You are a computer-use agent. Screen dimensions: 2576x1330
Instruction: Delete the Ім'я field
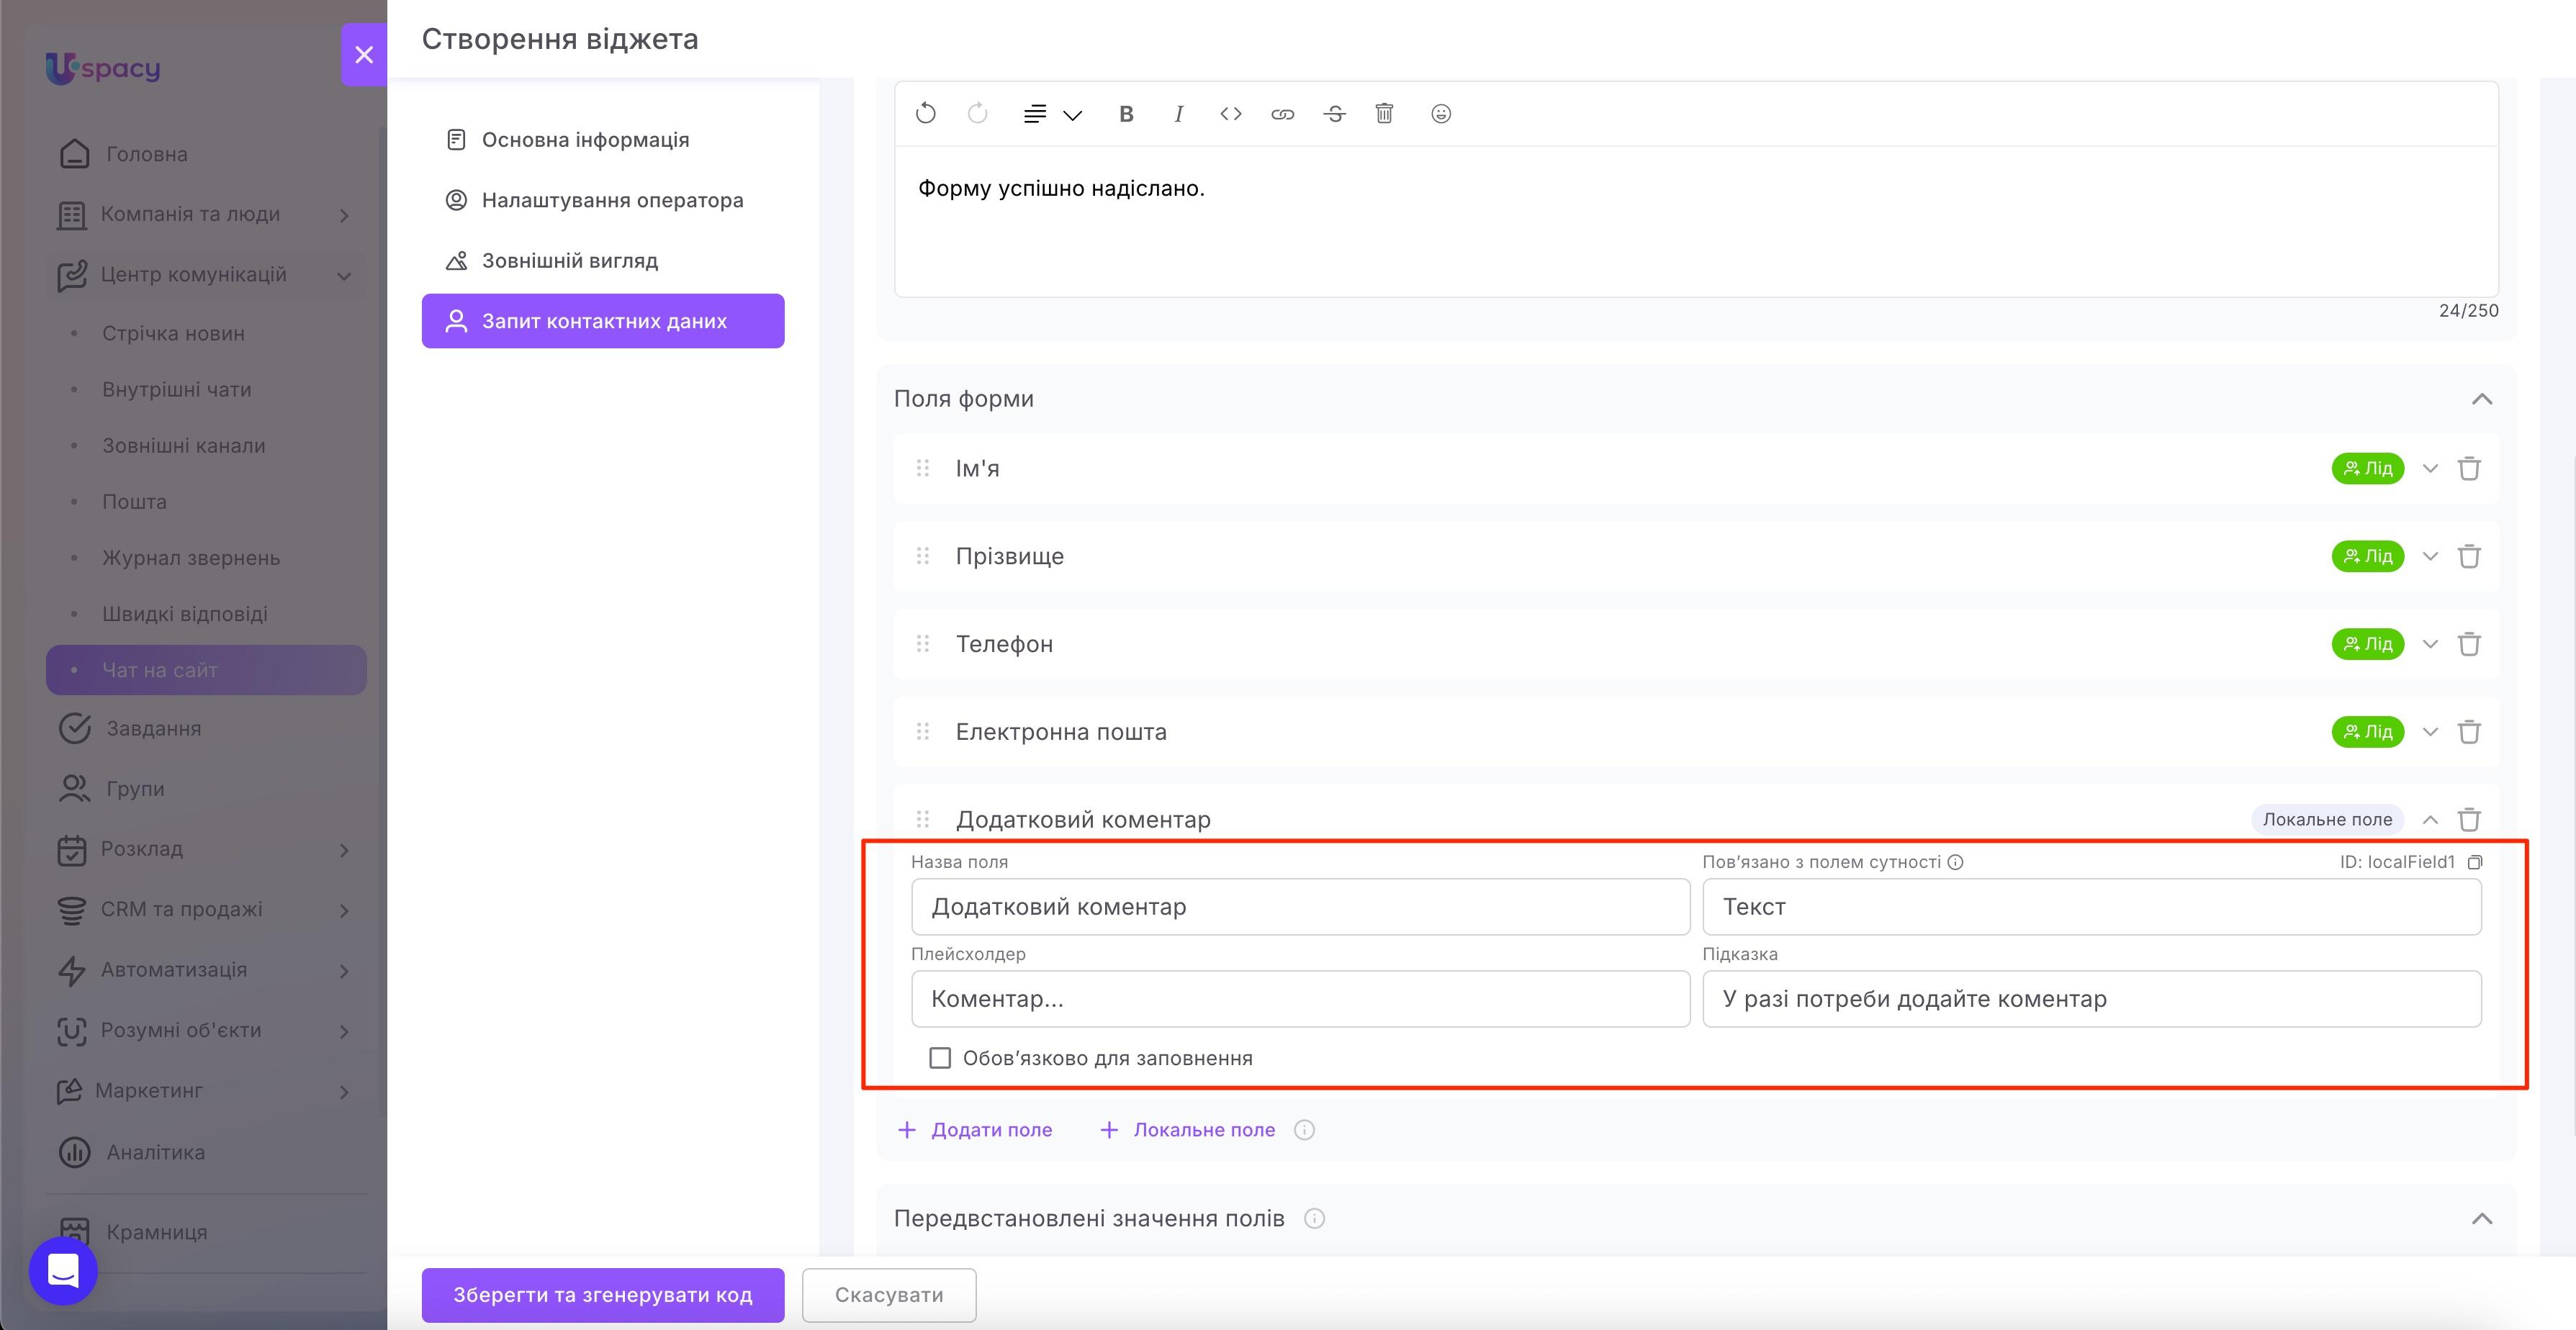click(2469, 468)
